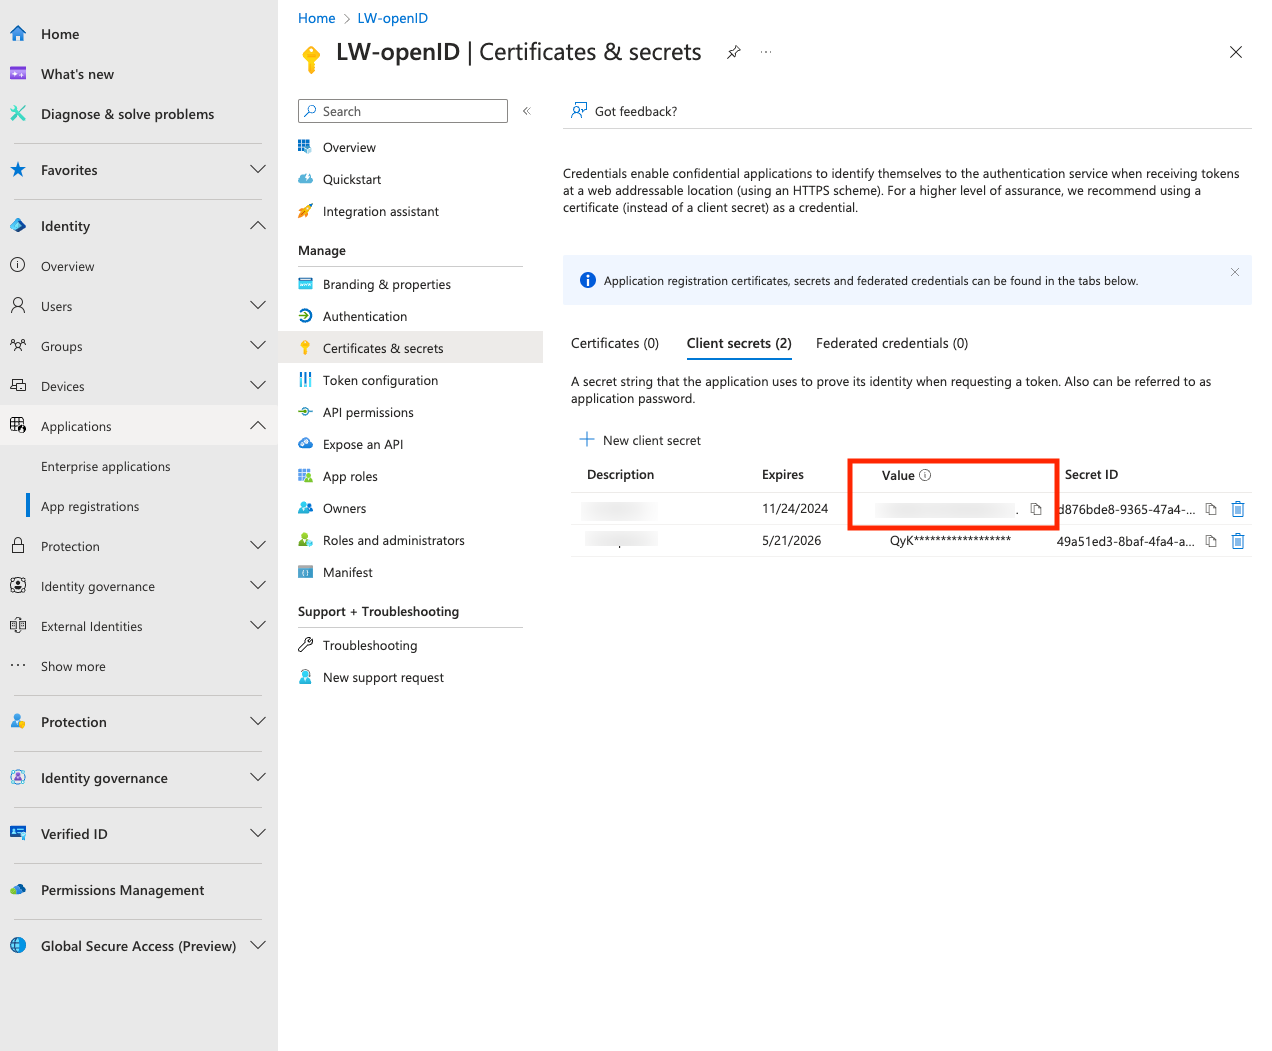This screenshot has height=1051, width=1272.
Task: Click the LW-openID breadcrumb link
Action: point(393,18)
